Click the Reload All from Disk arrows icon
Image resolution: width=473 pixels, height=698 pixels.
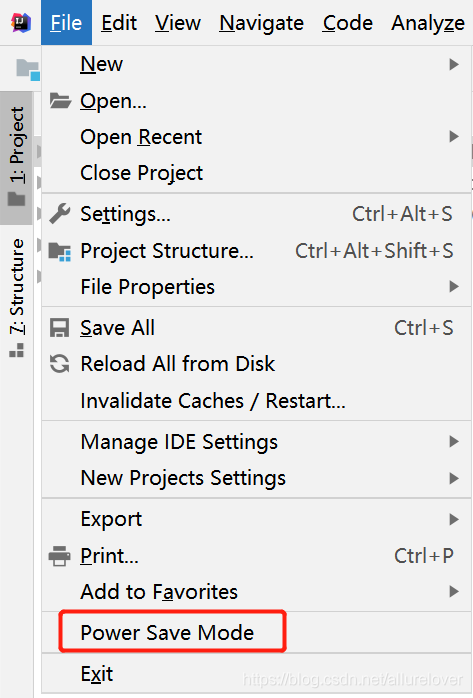(60, 364)
